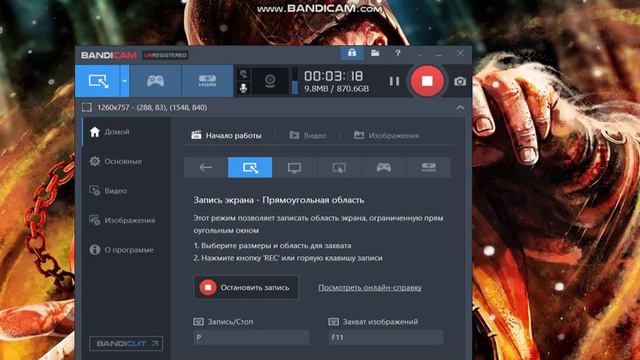Viewport: 640px width, 360px height.
Task: Toggle the mouse cursor effects icon
Action: (x=243, y=74)
